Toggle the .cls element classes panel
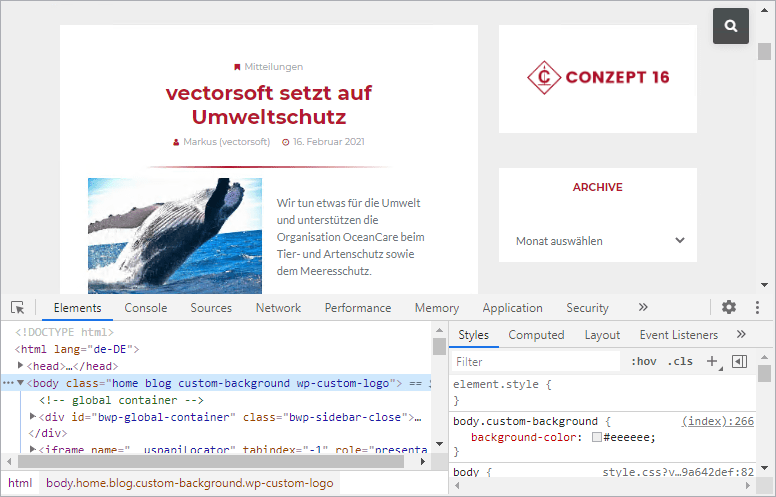Screen dimensions: 776x497 680,362
